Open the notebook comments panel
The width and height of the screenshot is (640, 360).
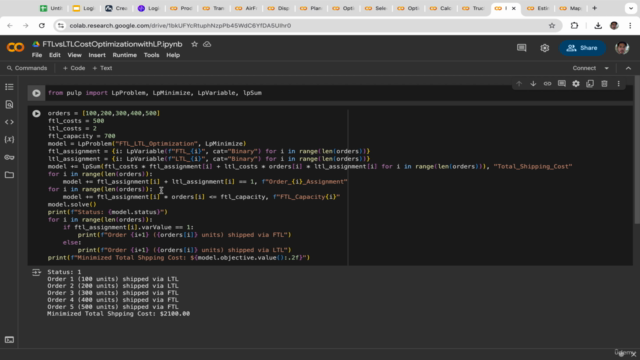point(522,48)
